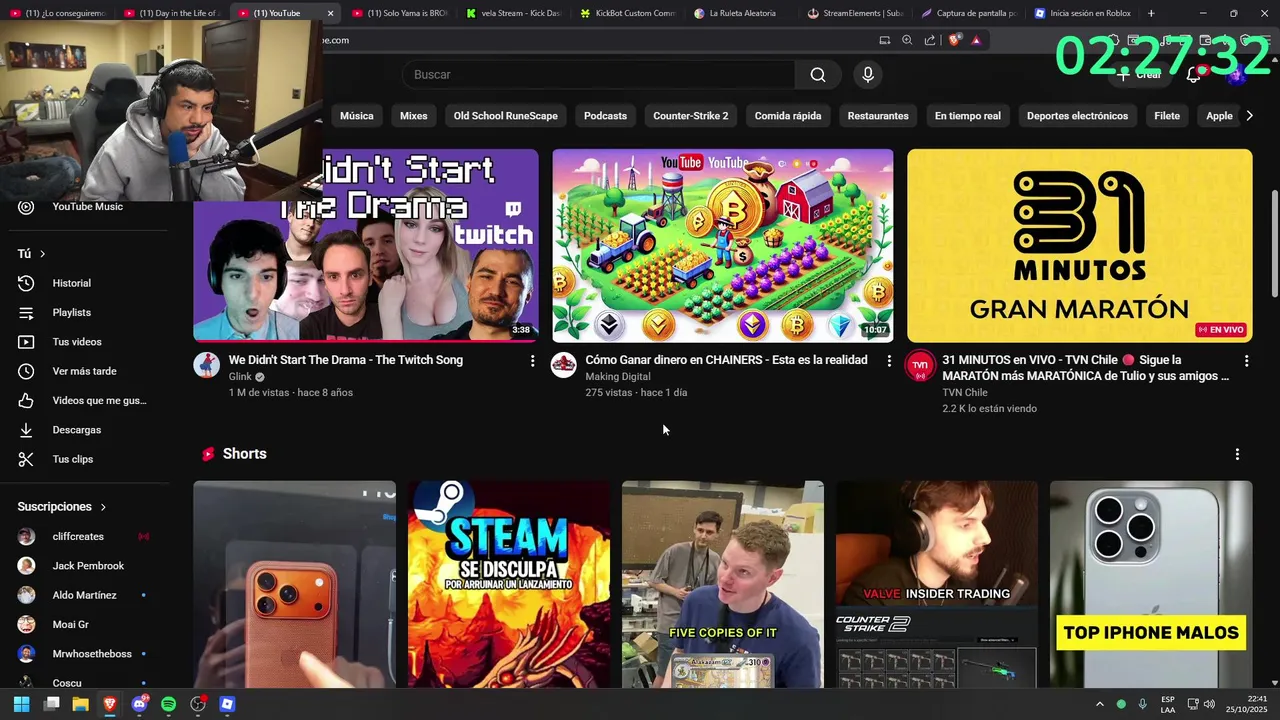The image size is (1280, 720).
Task: Click the TVN Chile channel avatar
Action: 920,365
